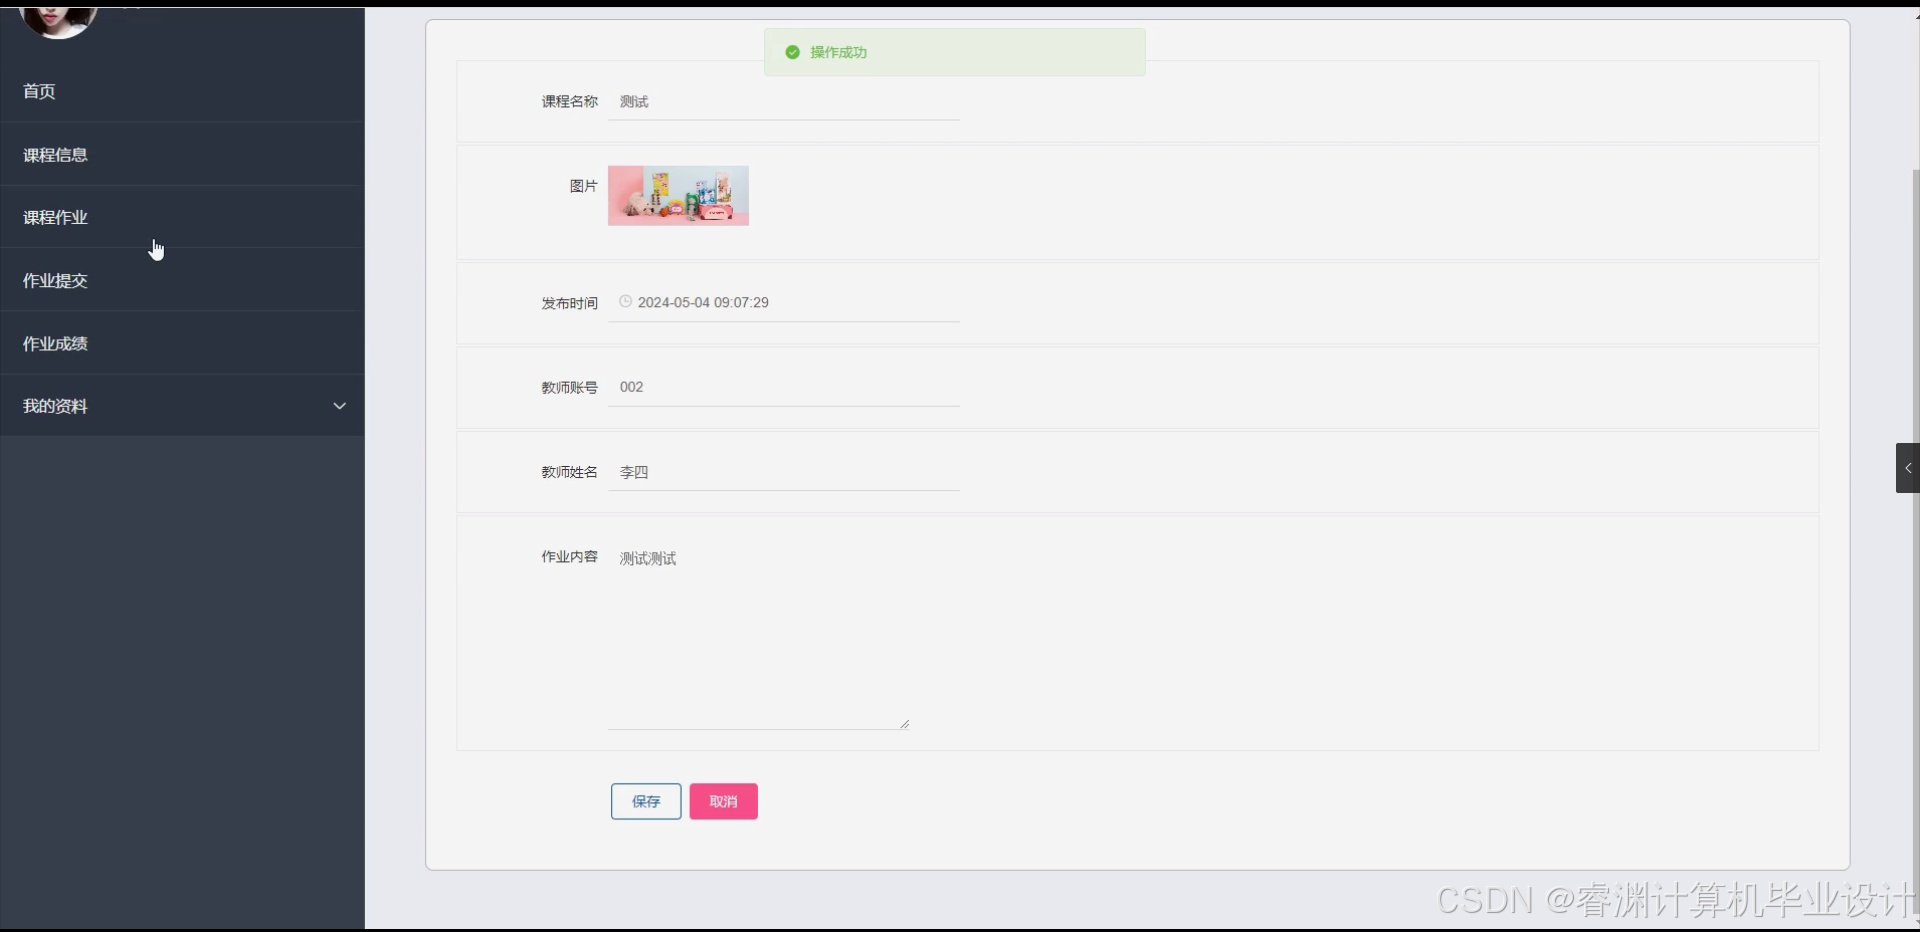Open 作业成绩 in the sidebar
The image size is (1920, 932).
(182, 343)
